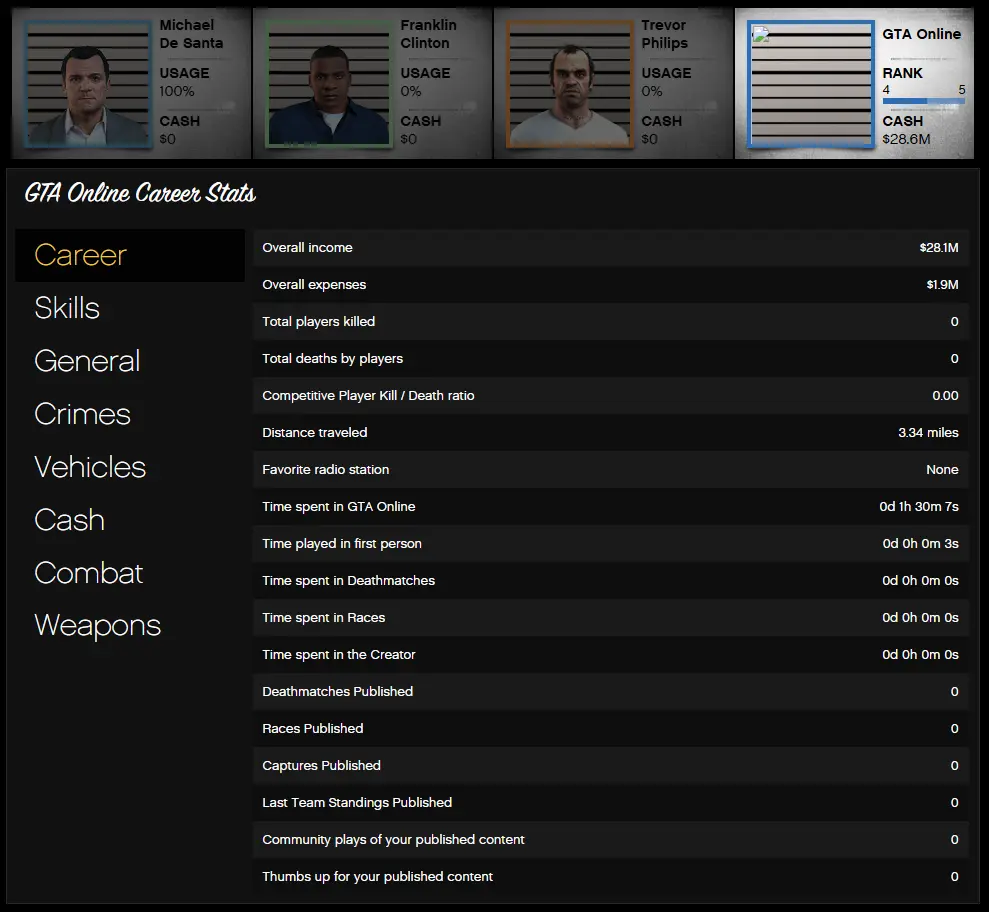Select the Distance traveled row
The image size is (989, 912).
(610, 433)
